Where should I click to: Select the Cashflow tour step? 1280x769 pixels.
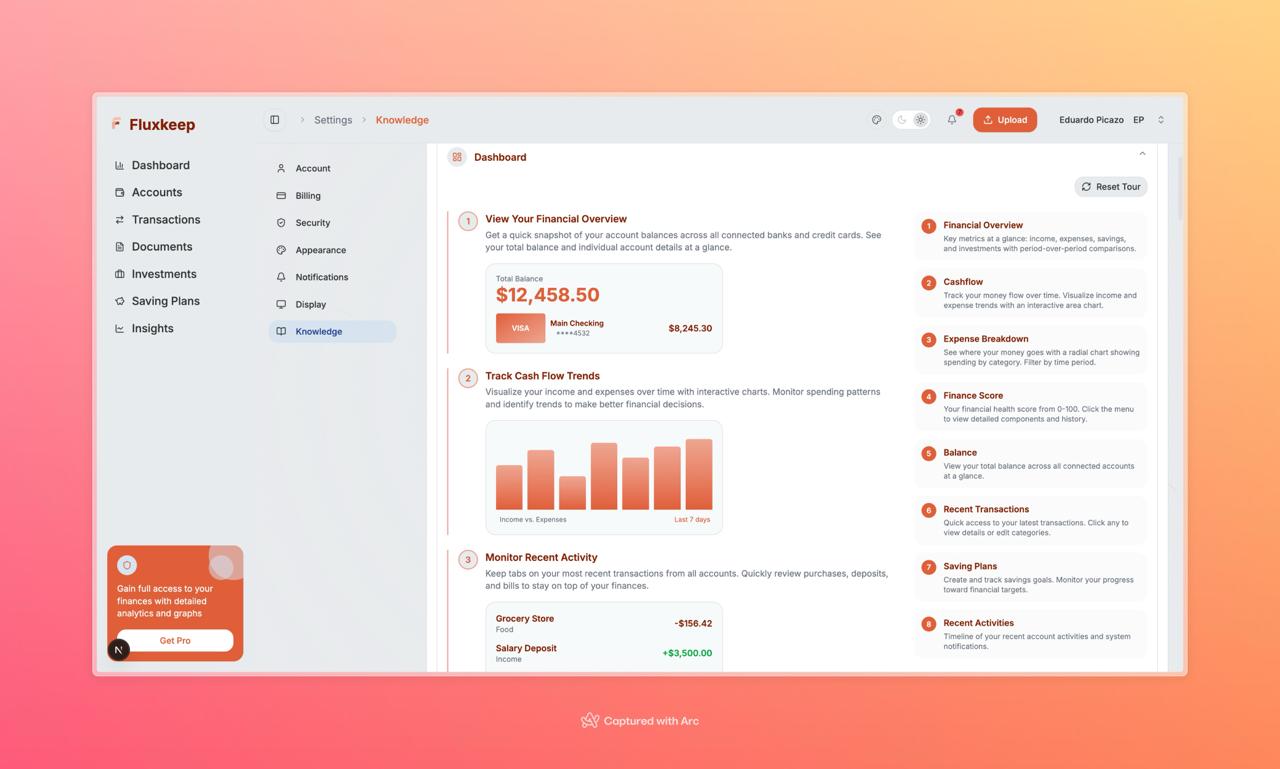(1030, 294)
